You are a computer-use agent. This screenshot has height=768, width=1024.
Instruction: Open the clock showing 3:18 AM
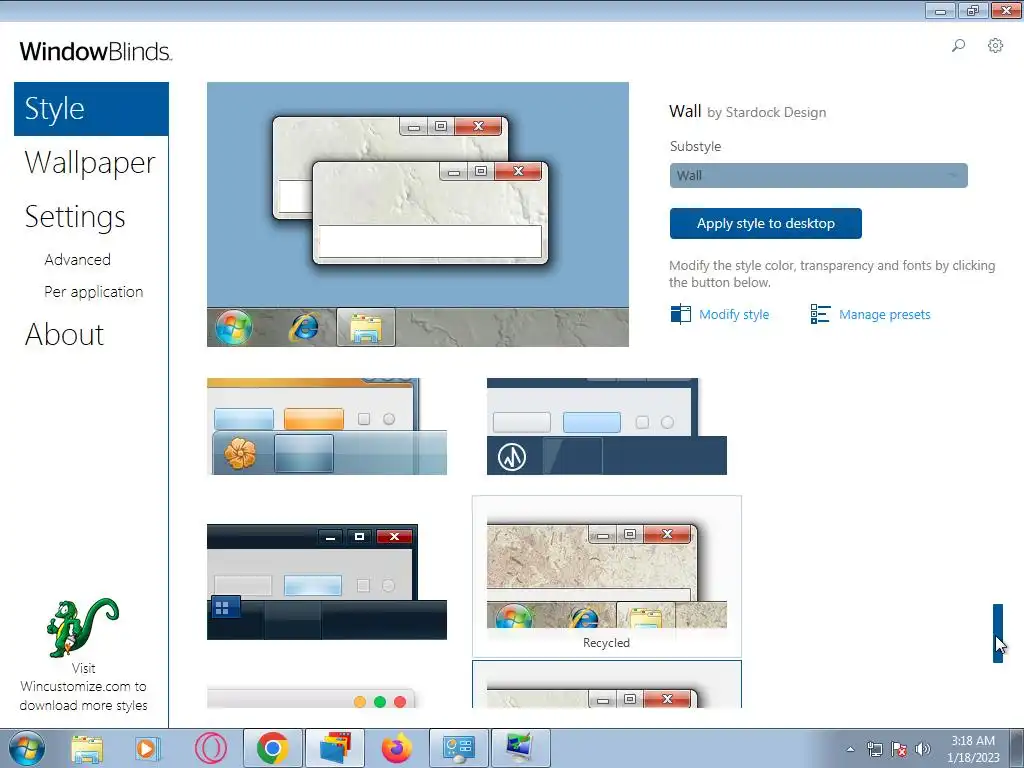tap(973, 749)
